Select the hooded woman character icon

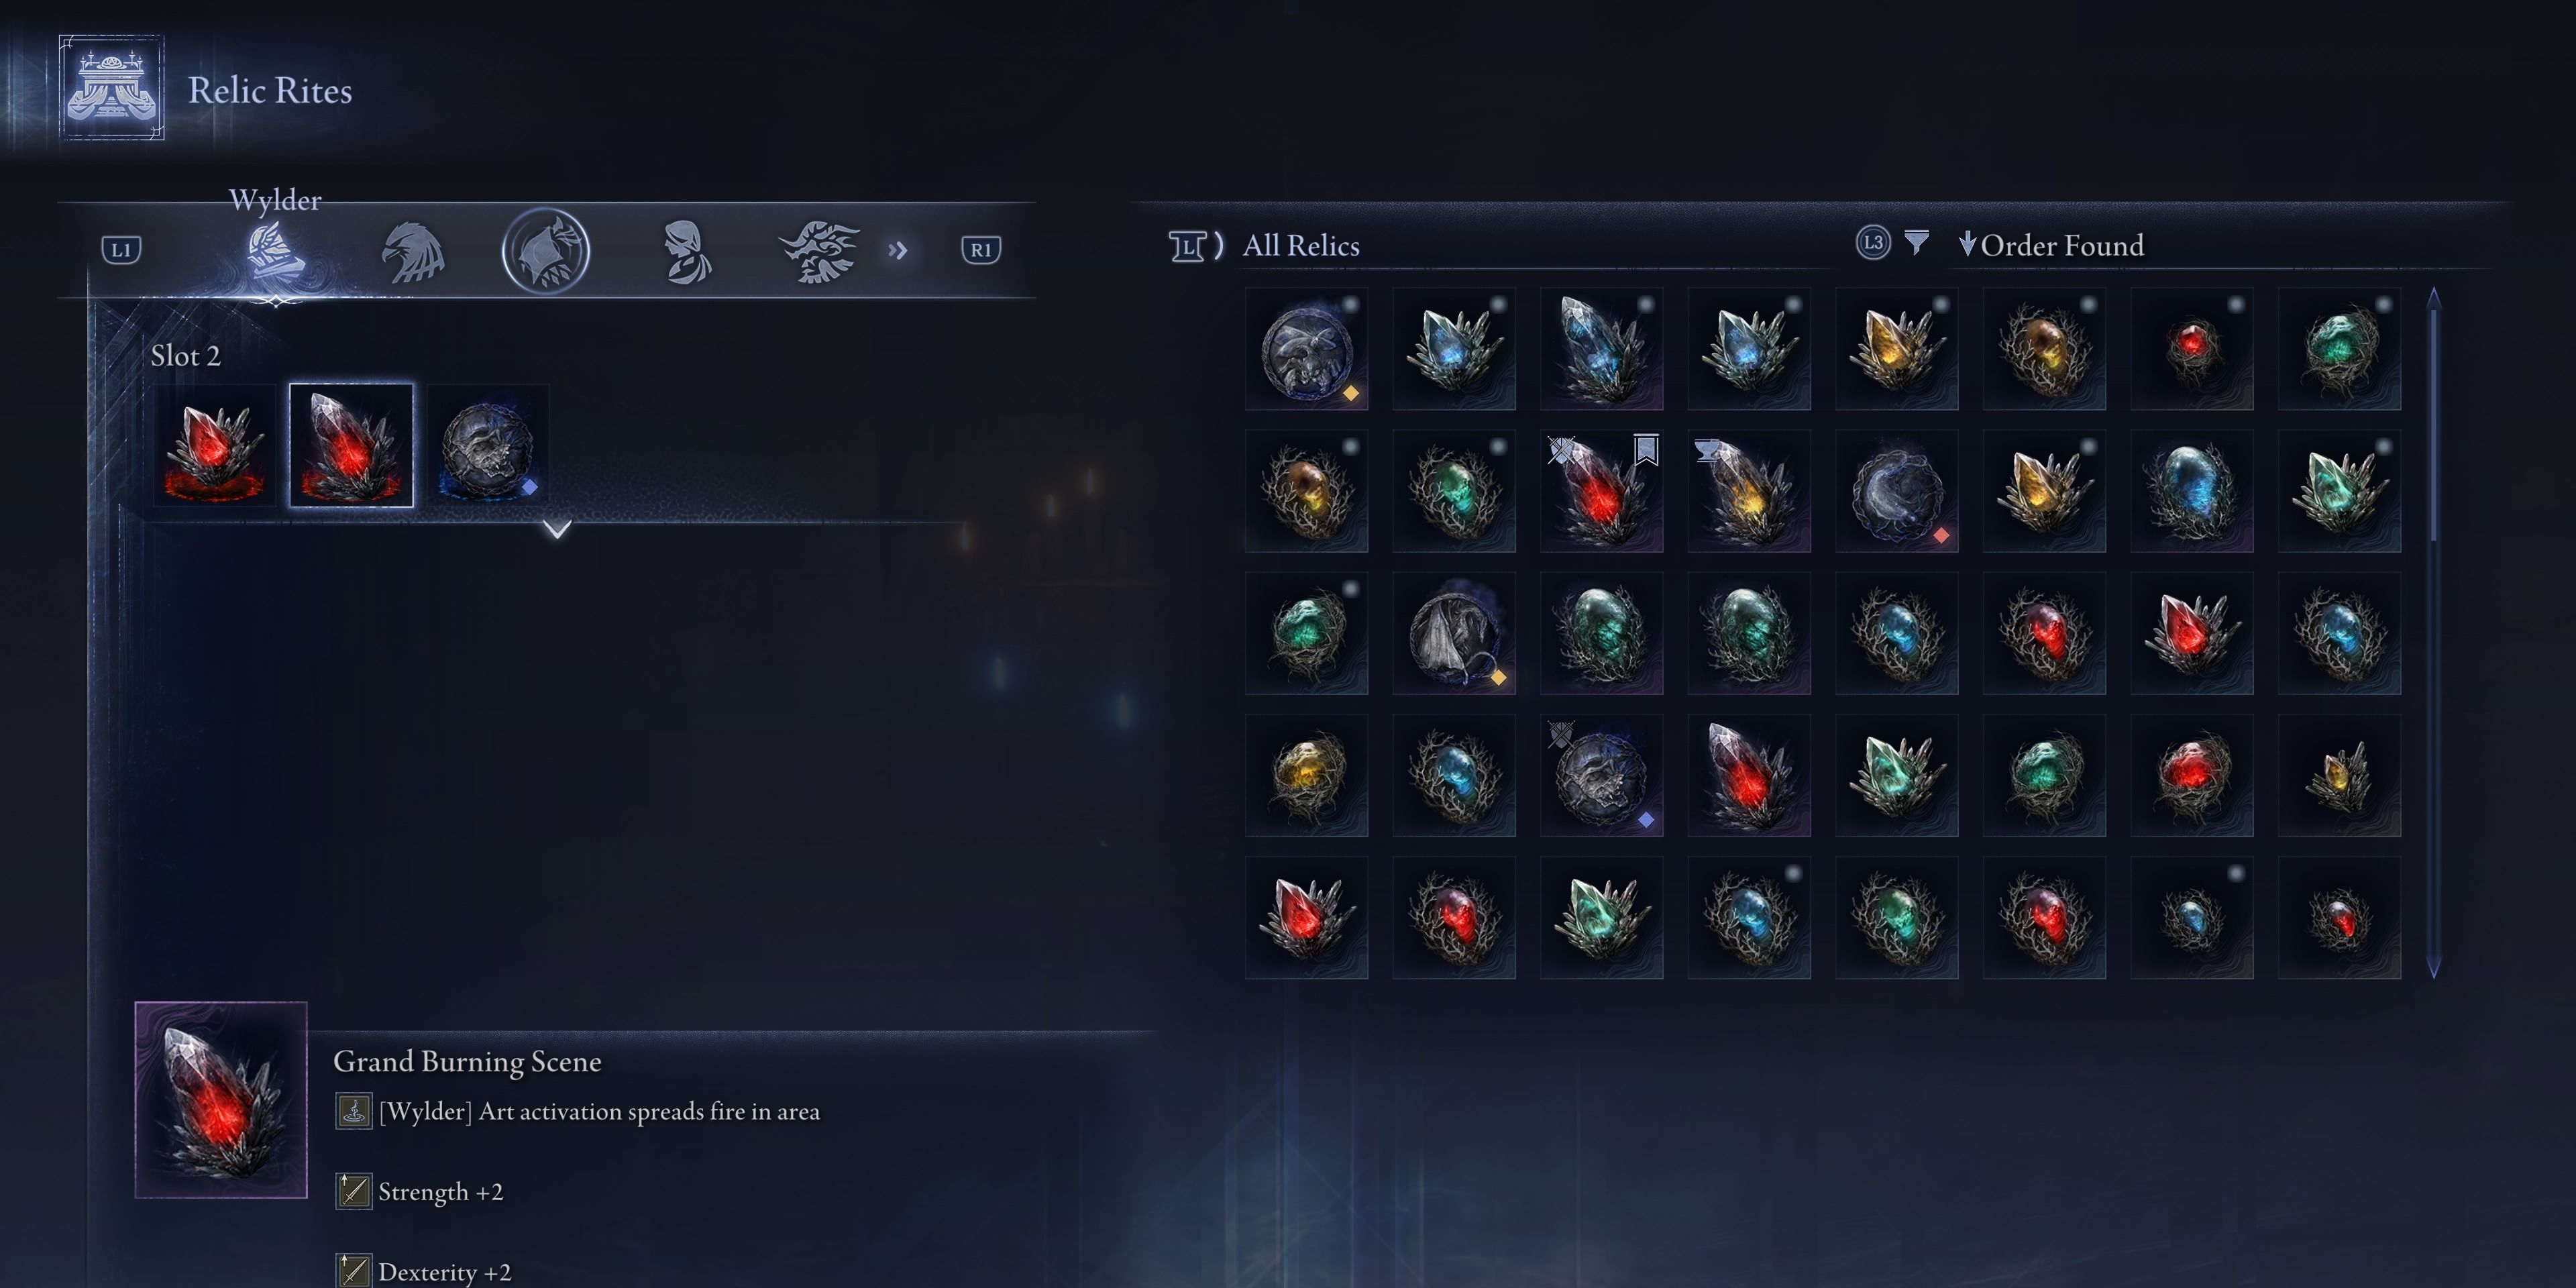(686, 251)
